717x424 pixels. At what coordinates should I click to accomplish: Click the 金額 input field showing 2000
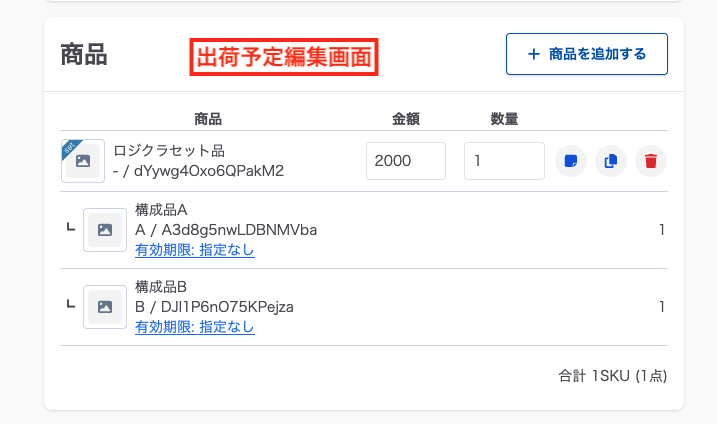pyautogui.click(x=405, y=161)
